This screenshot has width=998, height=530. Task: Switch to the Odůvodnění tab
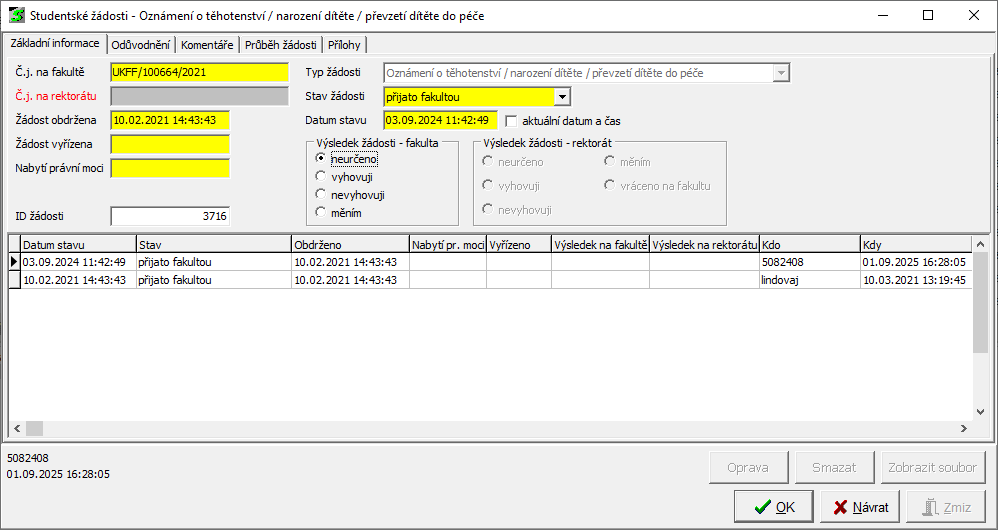point(141,45)
